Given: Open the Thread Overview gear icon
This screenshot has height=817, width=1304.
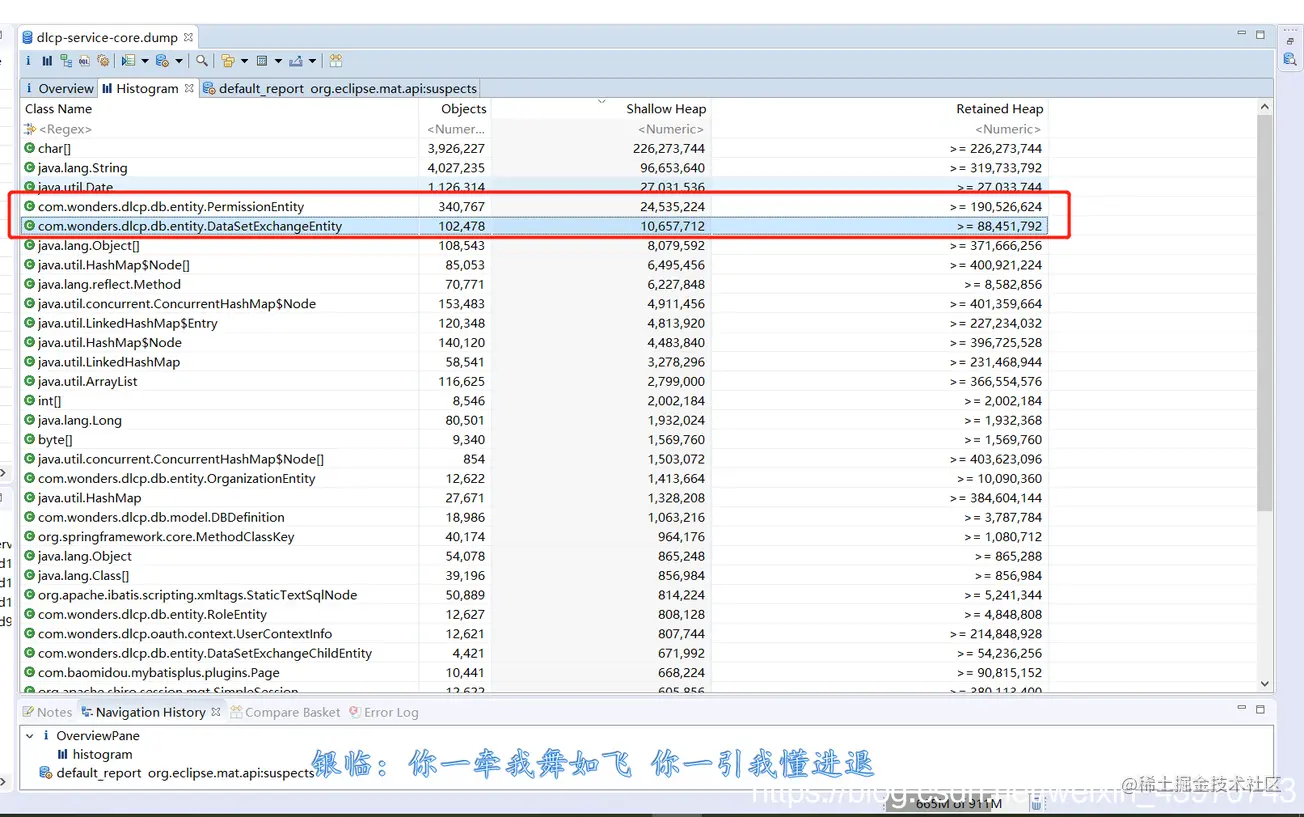Looking at the screenshot, I should [x=102, y=61].
